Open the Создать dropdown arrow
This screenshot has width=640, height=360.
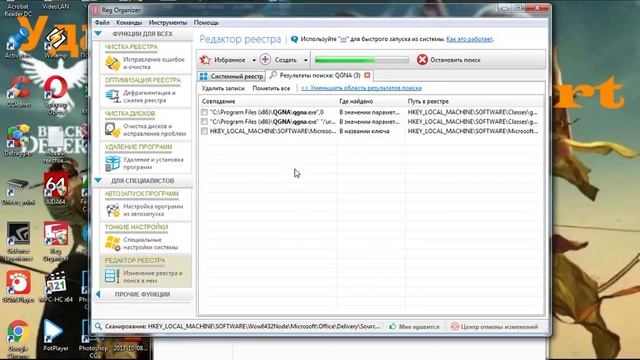pyautogui.click(x=305, y=60)
